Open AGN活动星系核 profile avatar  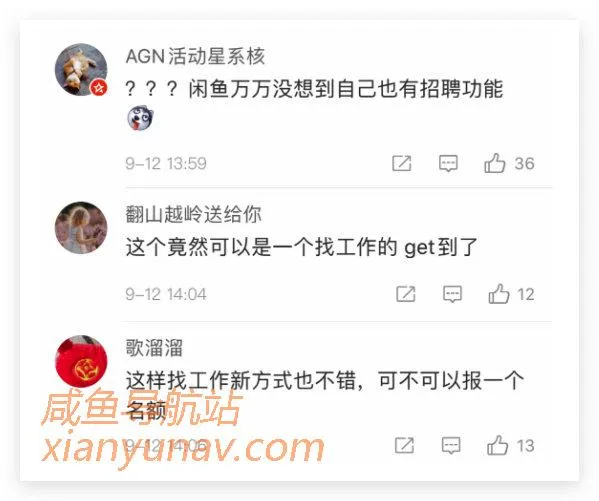pyautogui.click(x=81, y=70)
